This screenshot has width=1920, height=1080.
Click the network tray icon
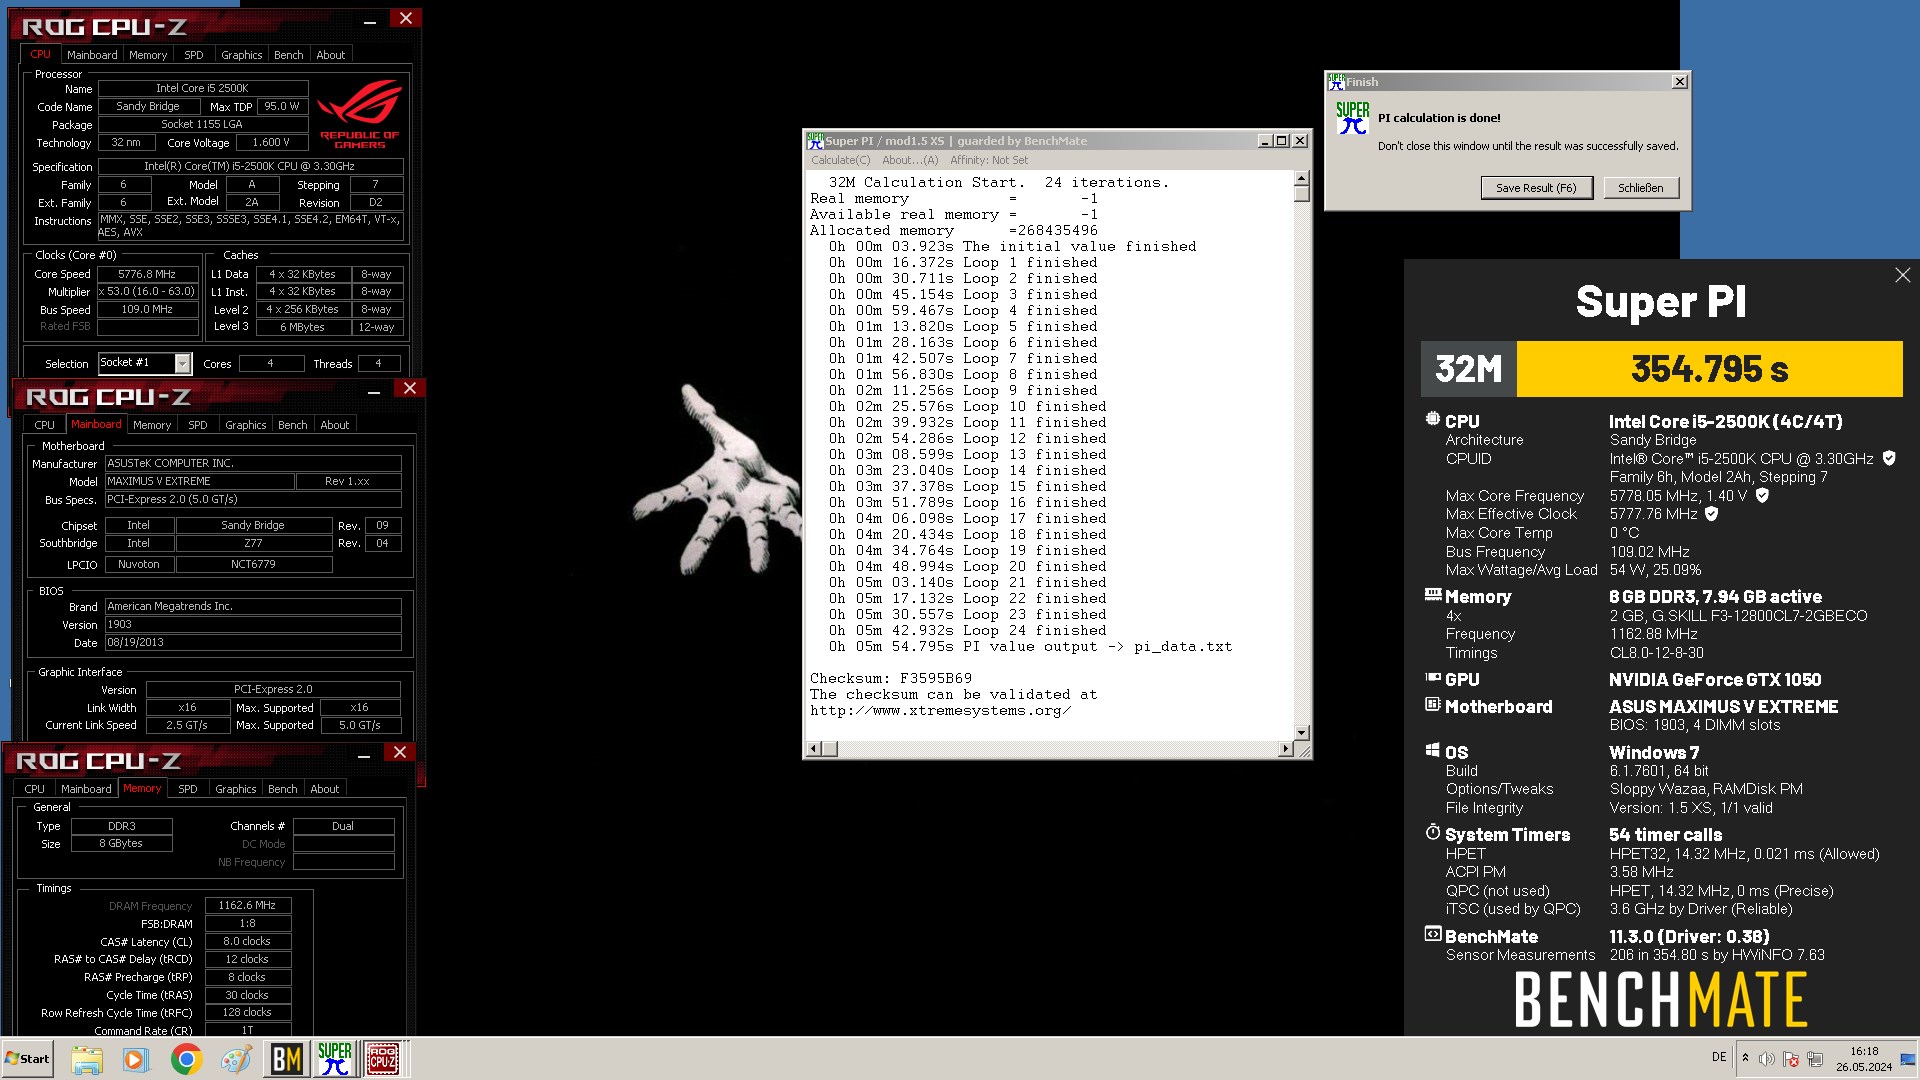coord(1815,1059)
